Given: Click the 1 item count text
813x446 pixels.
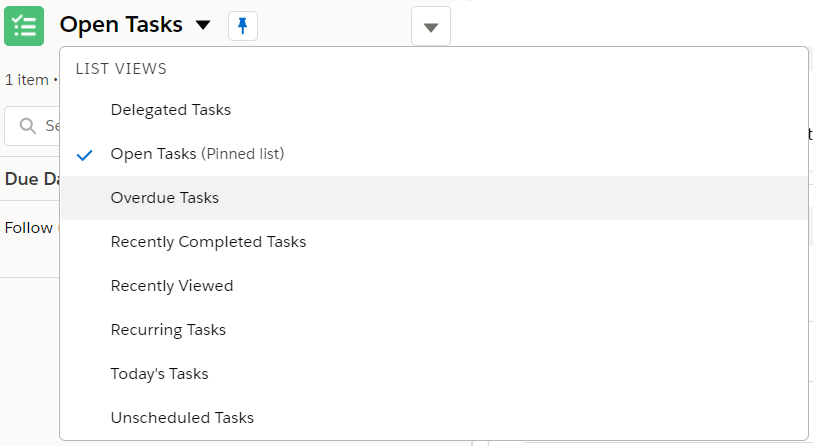Looking at the screenshot, I should pos(27,80).
